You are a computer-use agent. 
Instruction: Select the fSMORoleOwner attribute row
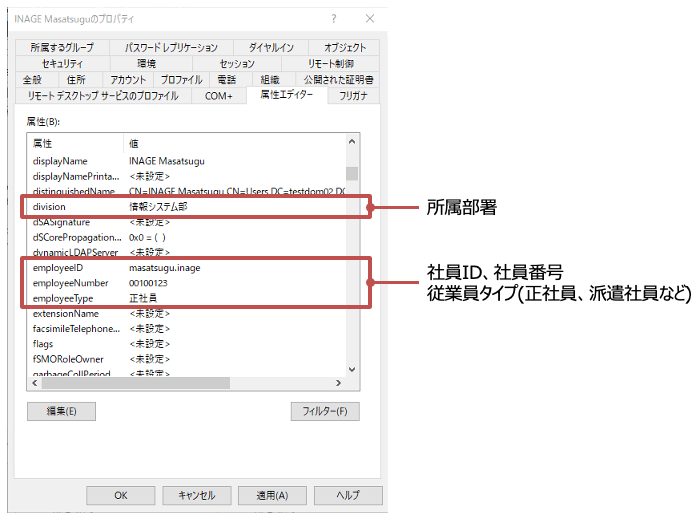coord(187,359)
